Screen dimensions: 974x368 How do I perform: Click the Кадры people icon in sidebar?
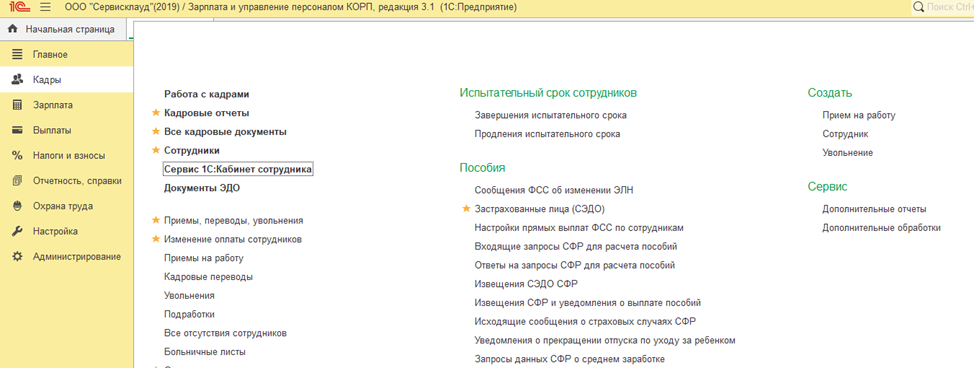(17, 80)
